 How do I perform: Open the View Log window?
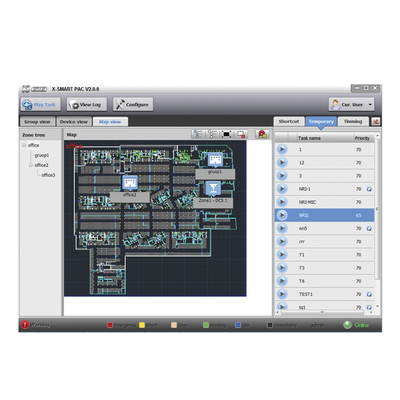click(86, 104)
